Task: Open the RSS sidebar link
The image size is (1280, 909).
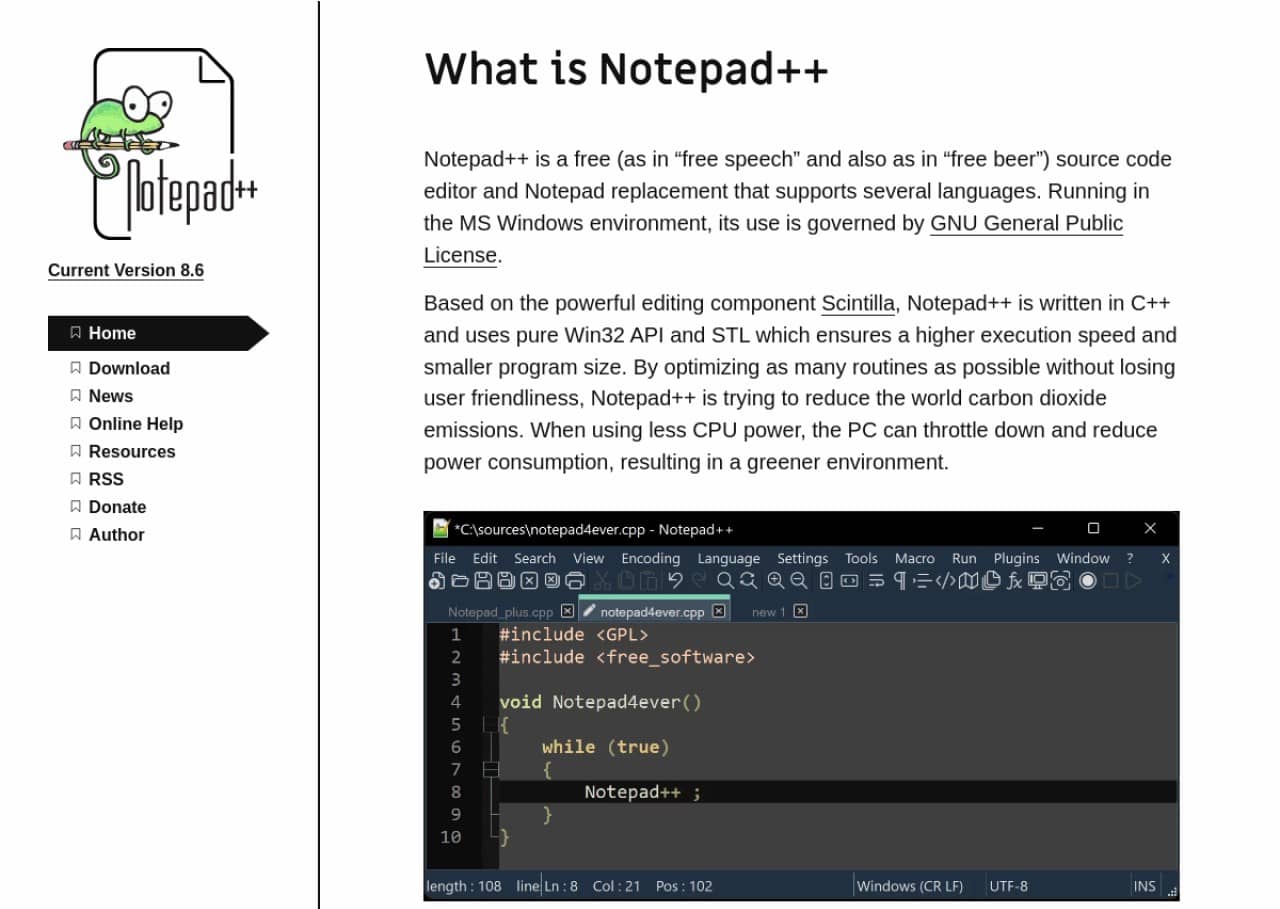Action: coord(106,479)
